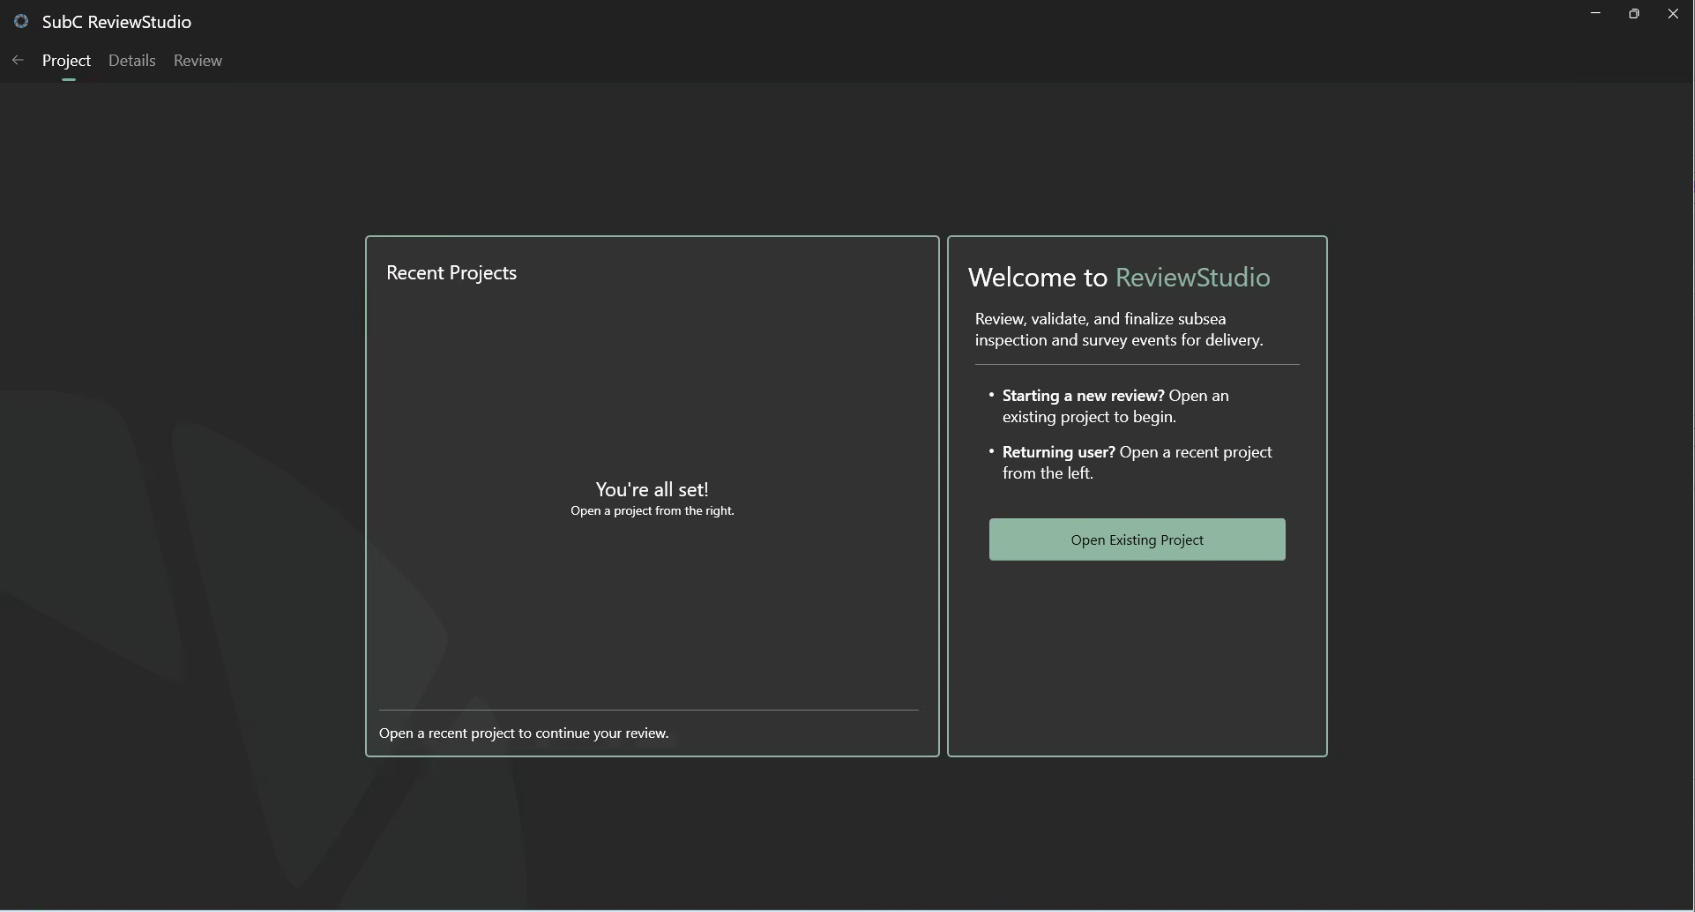The height and width of the screenshot is (912, 1695).
Task: Click 'Open a recent project to continue your review.'
Action: [524, 733]
